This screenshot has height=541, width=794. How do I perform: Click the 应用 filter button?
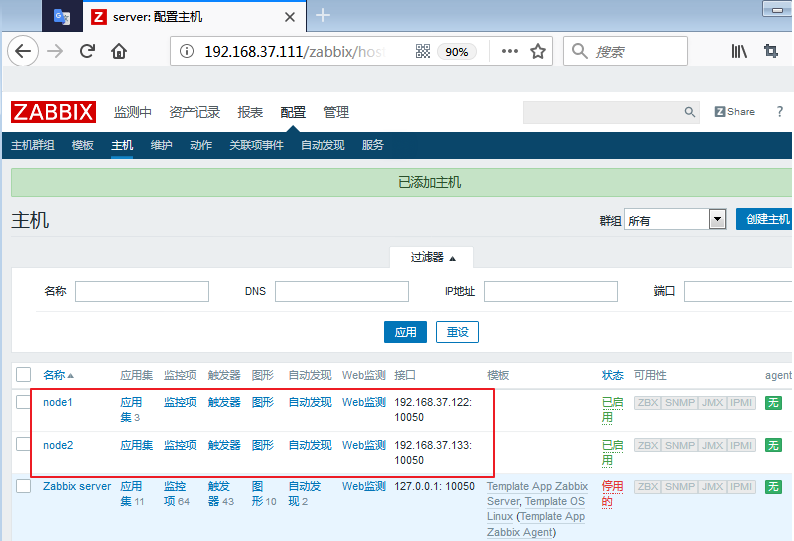tap(405, 332)
